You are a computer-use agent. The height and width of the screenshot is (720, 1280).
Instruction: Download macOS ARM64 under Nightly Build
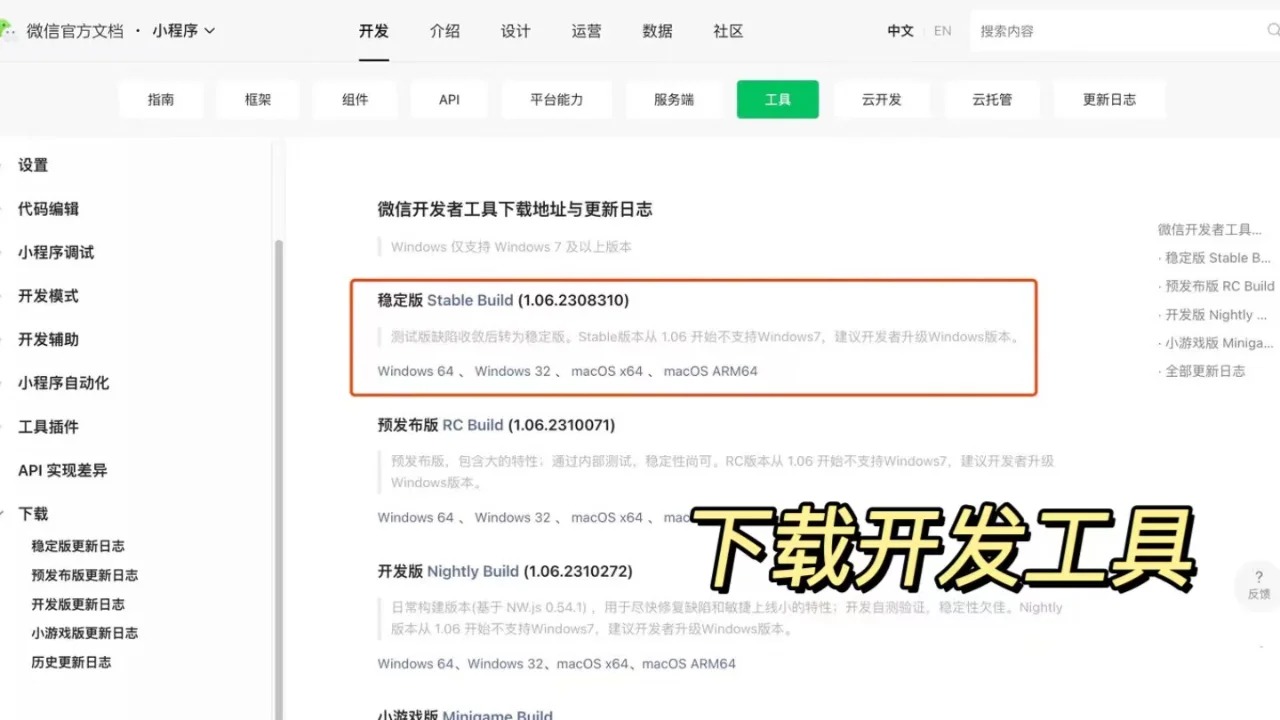(x=689, y=663)
